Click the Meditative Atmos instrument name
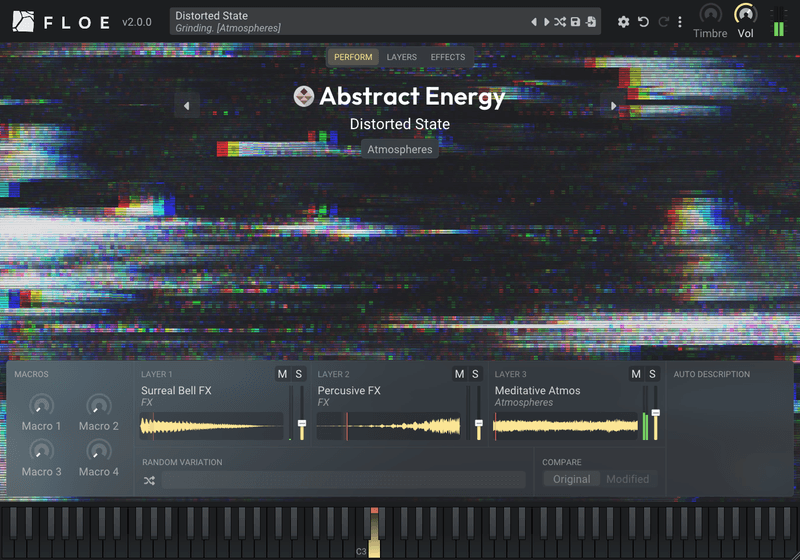 pos(537,391)
